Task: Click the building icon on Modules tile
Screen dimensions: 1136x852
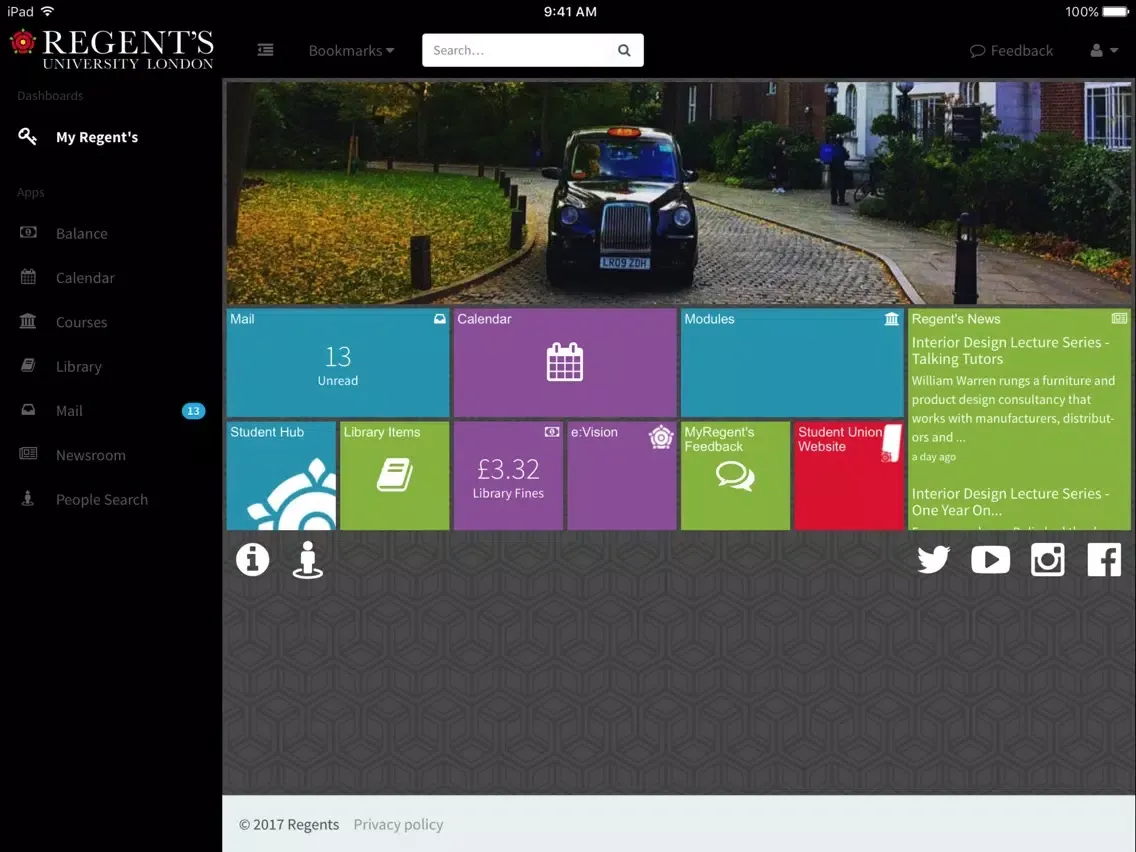Action: click(892, 319)
